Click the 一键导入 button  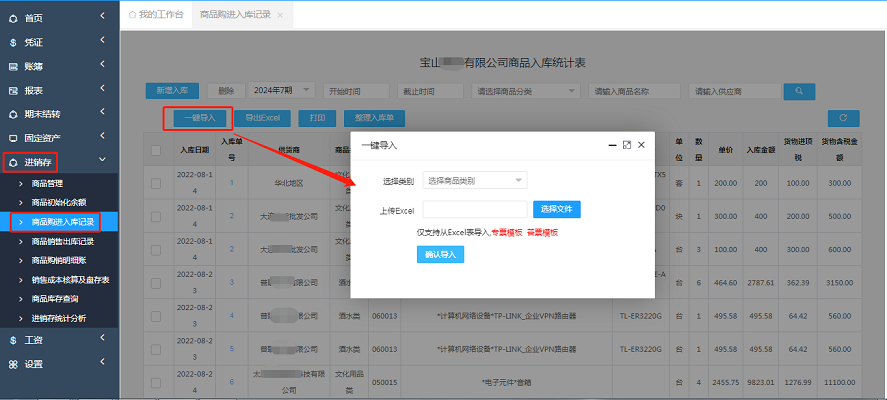point(200,118)
